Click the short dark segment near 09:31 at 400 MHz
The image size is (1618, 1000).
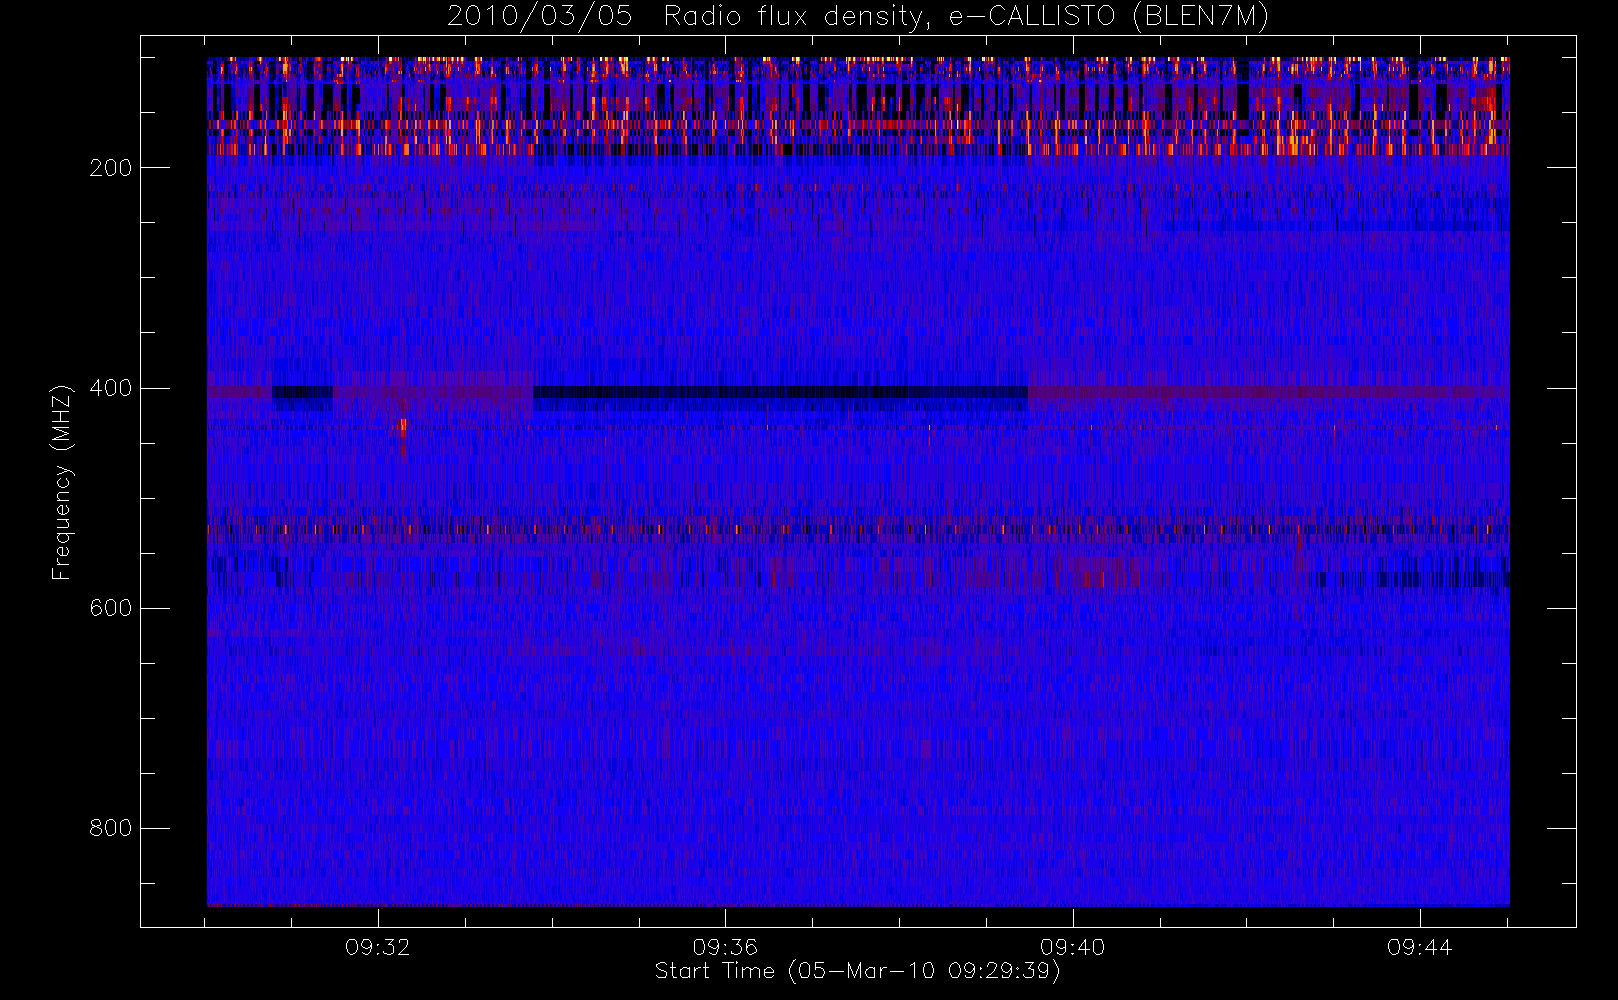pyautogui.click(x=302, y=393)
